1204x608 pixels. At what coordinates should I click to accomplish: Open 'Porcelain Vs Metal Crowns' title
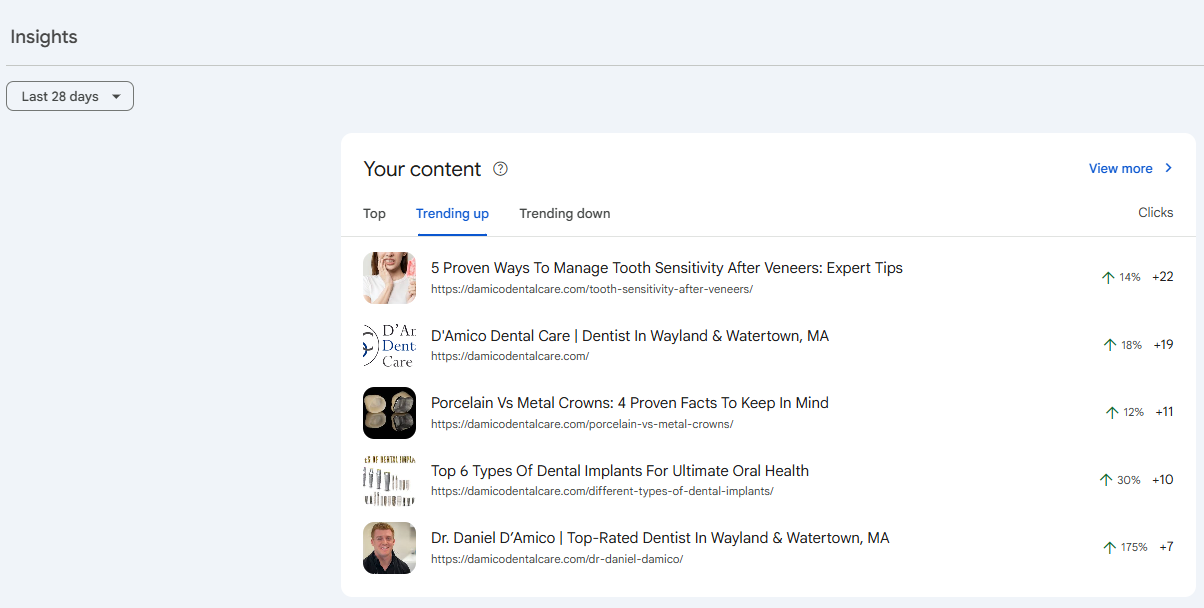tap(630, 403)
